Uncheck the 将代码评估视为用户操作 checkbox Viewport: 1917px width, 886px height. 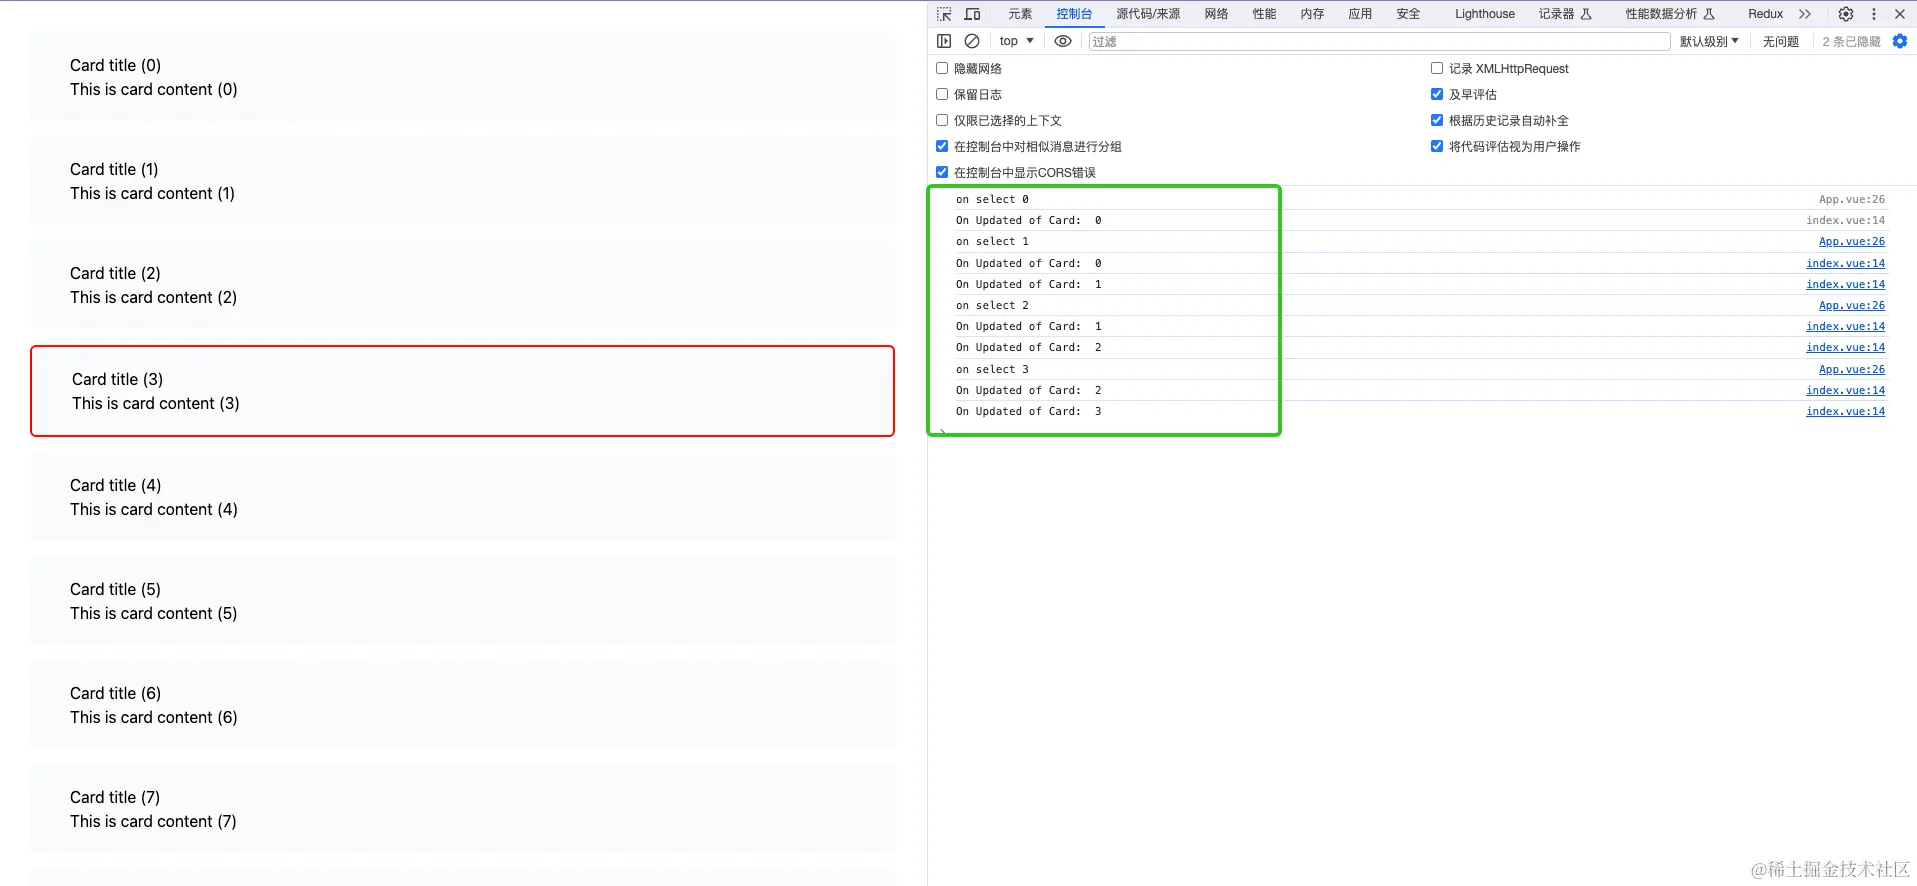click(x=1437, y=146)
